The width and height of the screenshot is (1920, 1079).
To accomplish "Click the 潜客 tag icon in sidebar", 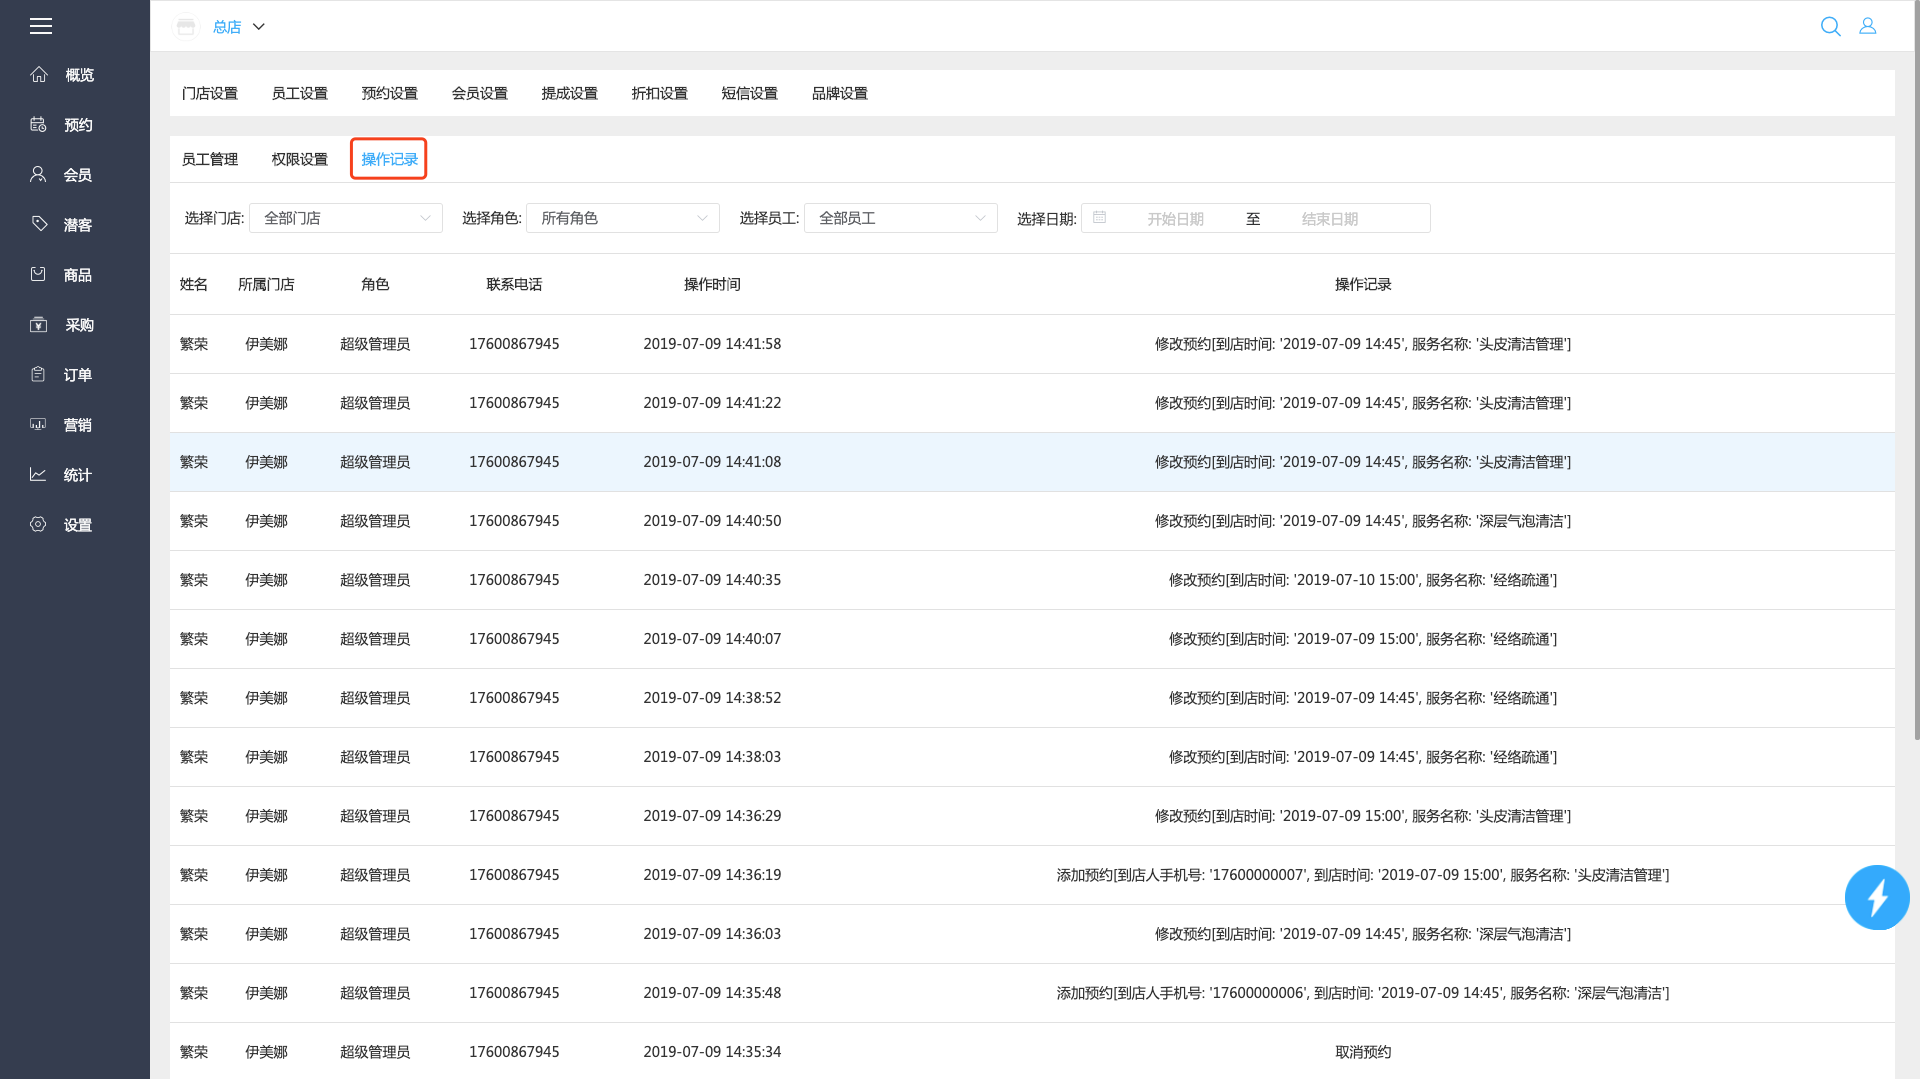I will click(x=39, y=224).
